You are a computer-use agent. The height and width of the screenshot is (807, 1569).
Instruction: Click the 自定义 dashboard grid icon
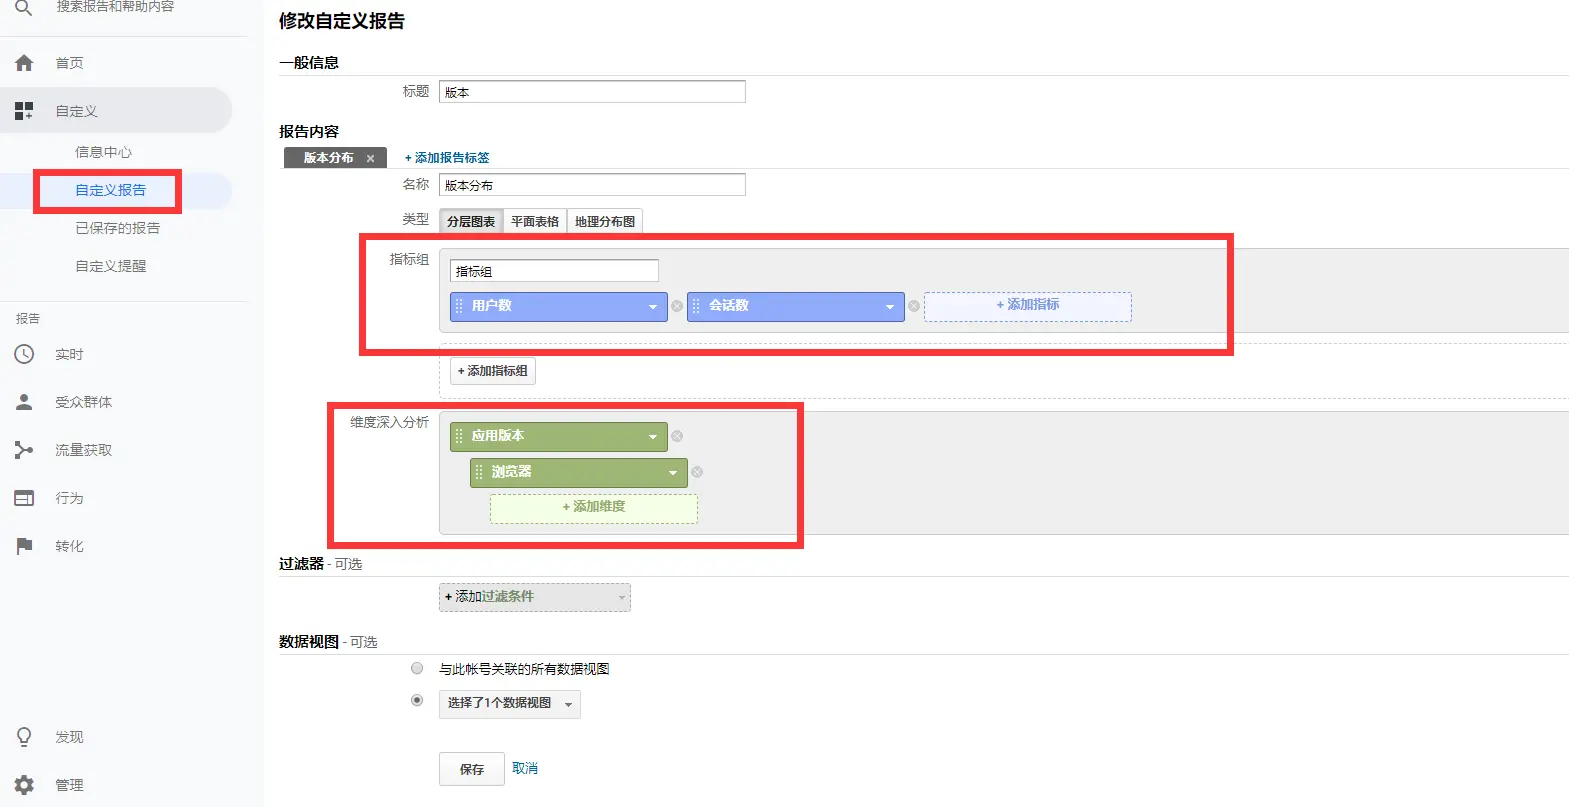tap(24, 111)
